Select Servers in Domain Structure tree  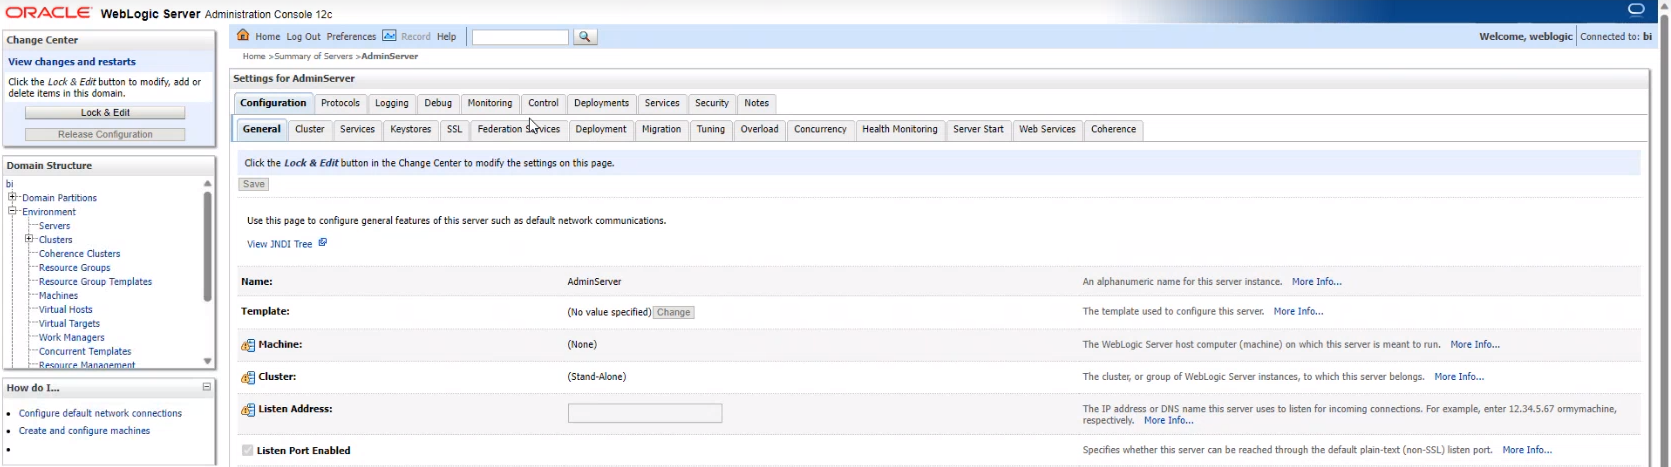click(54, 226)
